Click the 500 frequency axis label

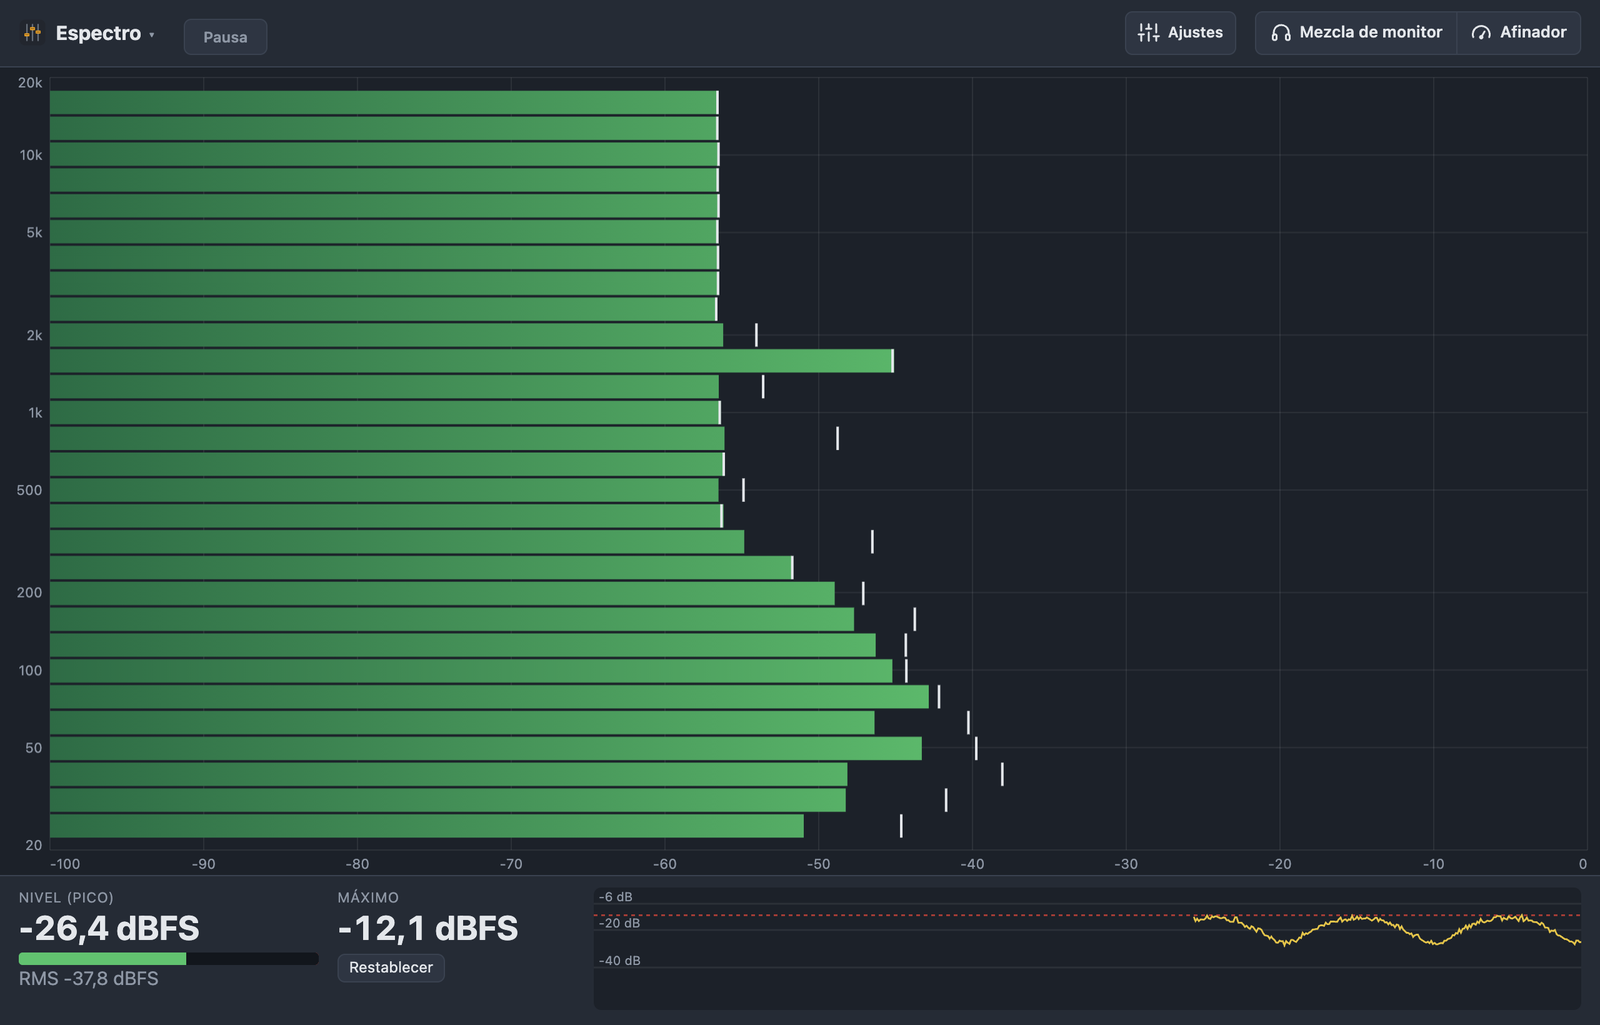[30, 490]
